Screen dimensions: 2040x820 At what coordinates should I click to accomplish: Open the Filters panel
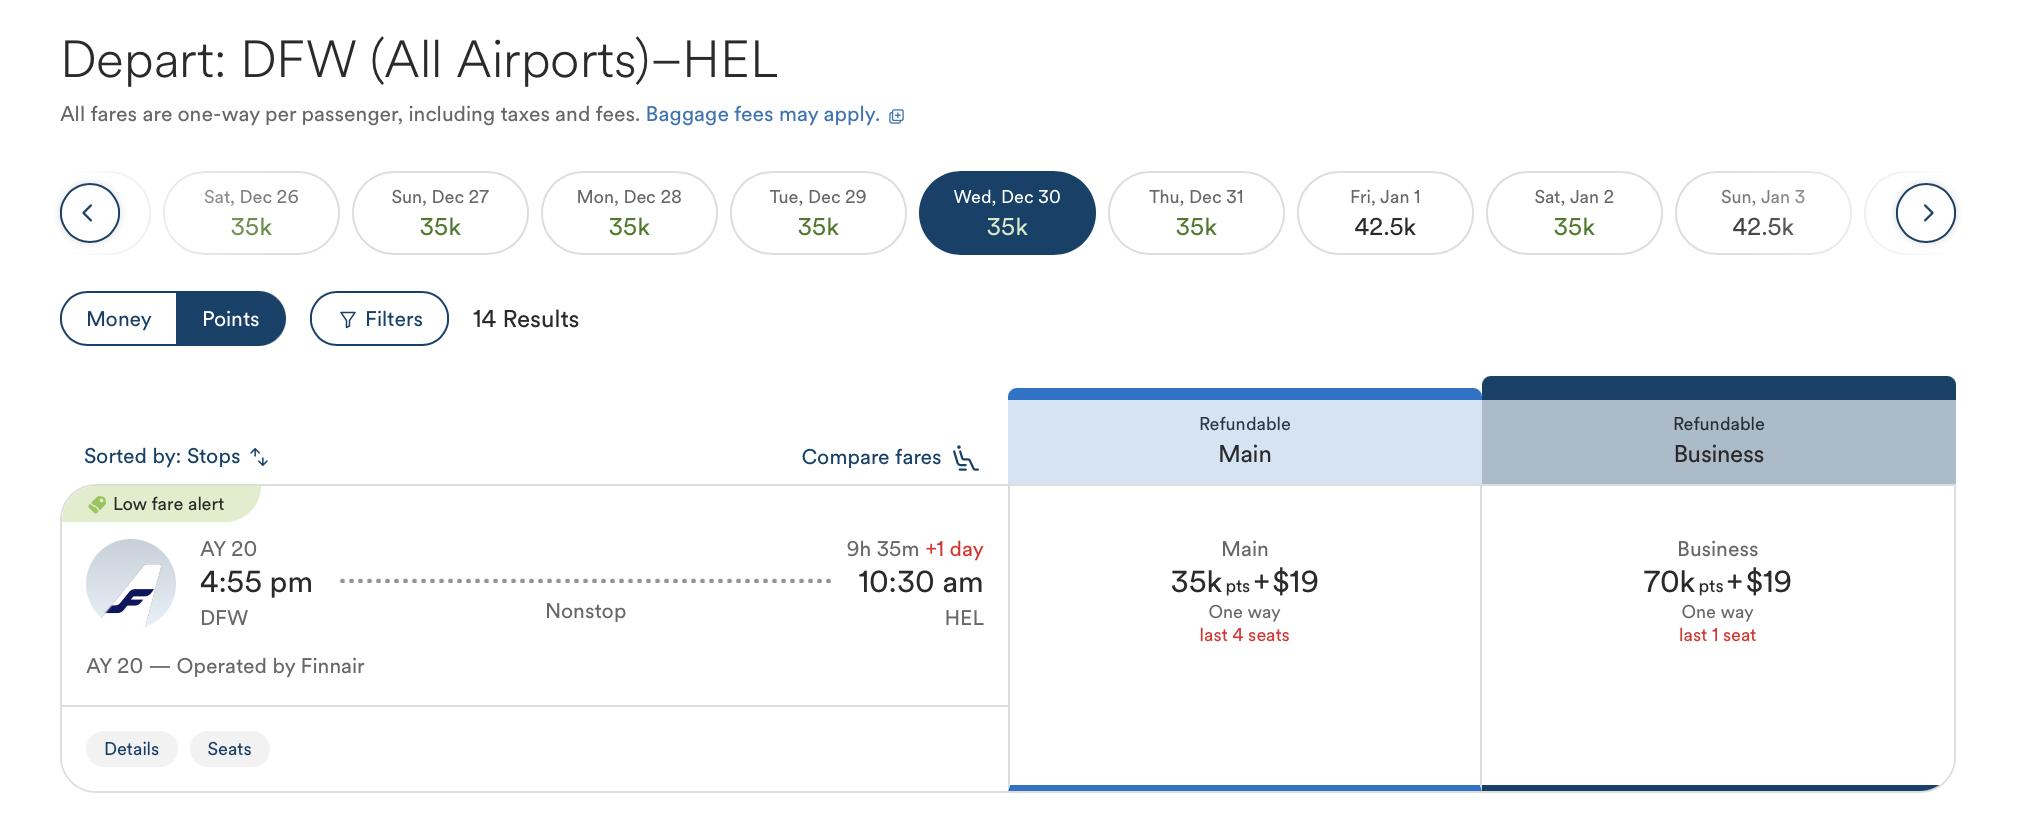point(379,319)
